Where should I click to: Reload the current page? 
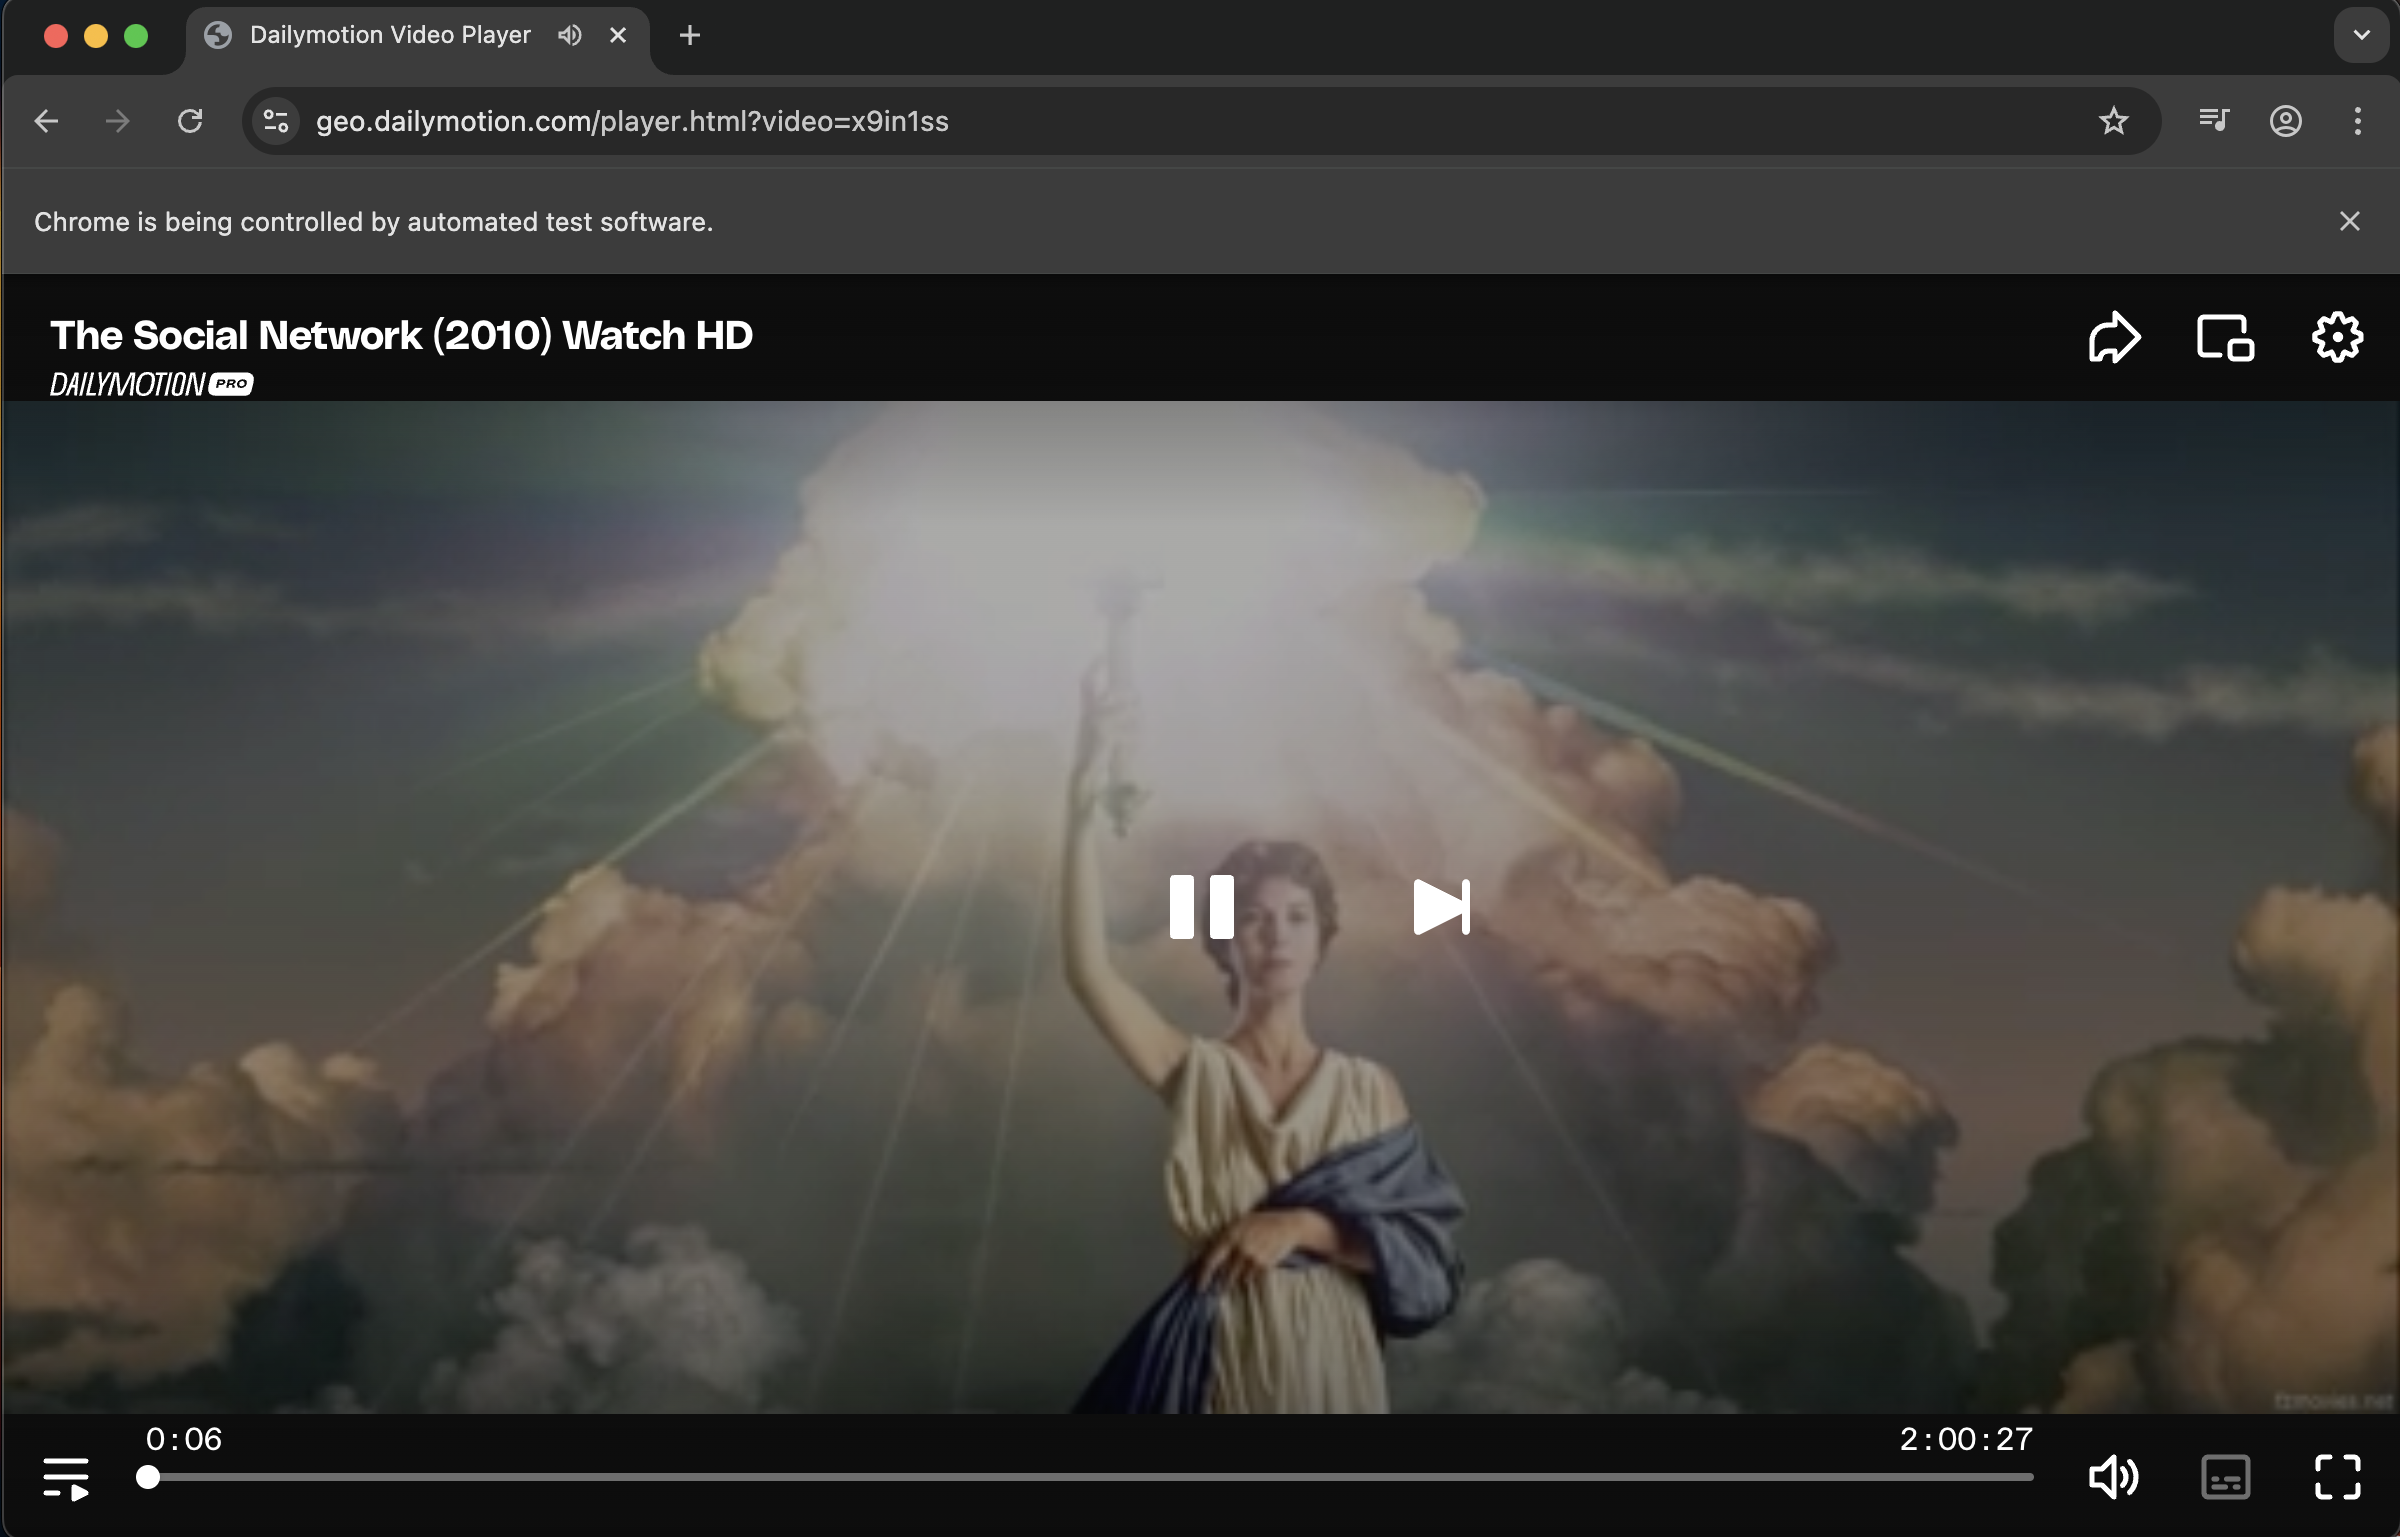tap(190, 121)
